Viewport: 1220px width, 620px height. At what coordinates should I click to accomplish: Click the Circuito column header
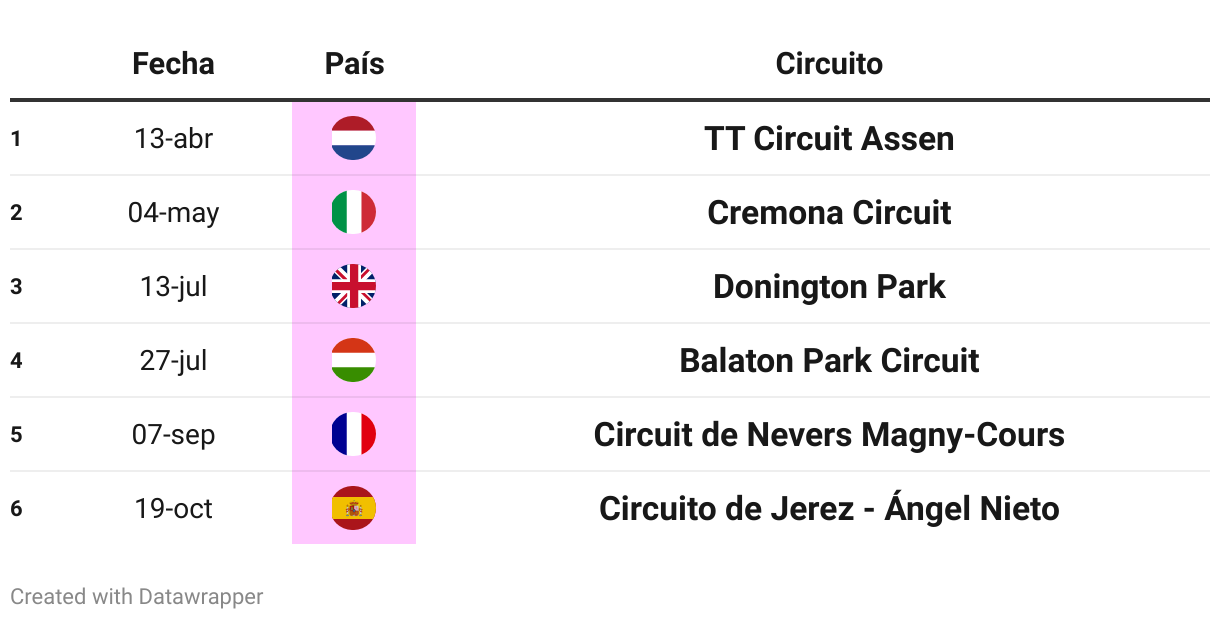coord(829,64)
